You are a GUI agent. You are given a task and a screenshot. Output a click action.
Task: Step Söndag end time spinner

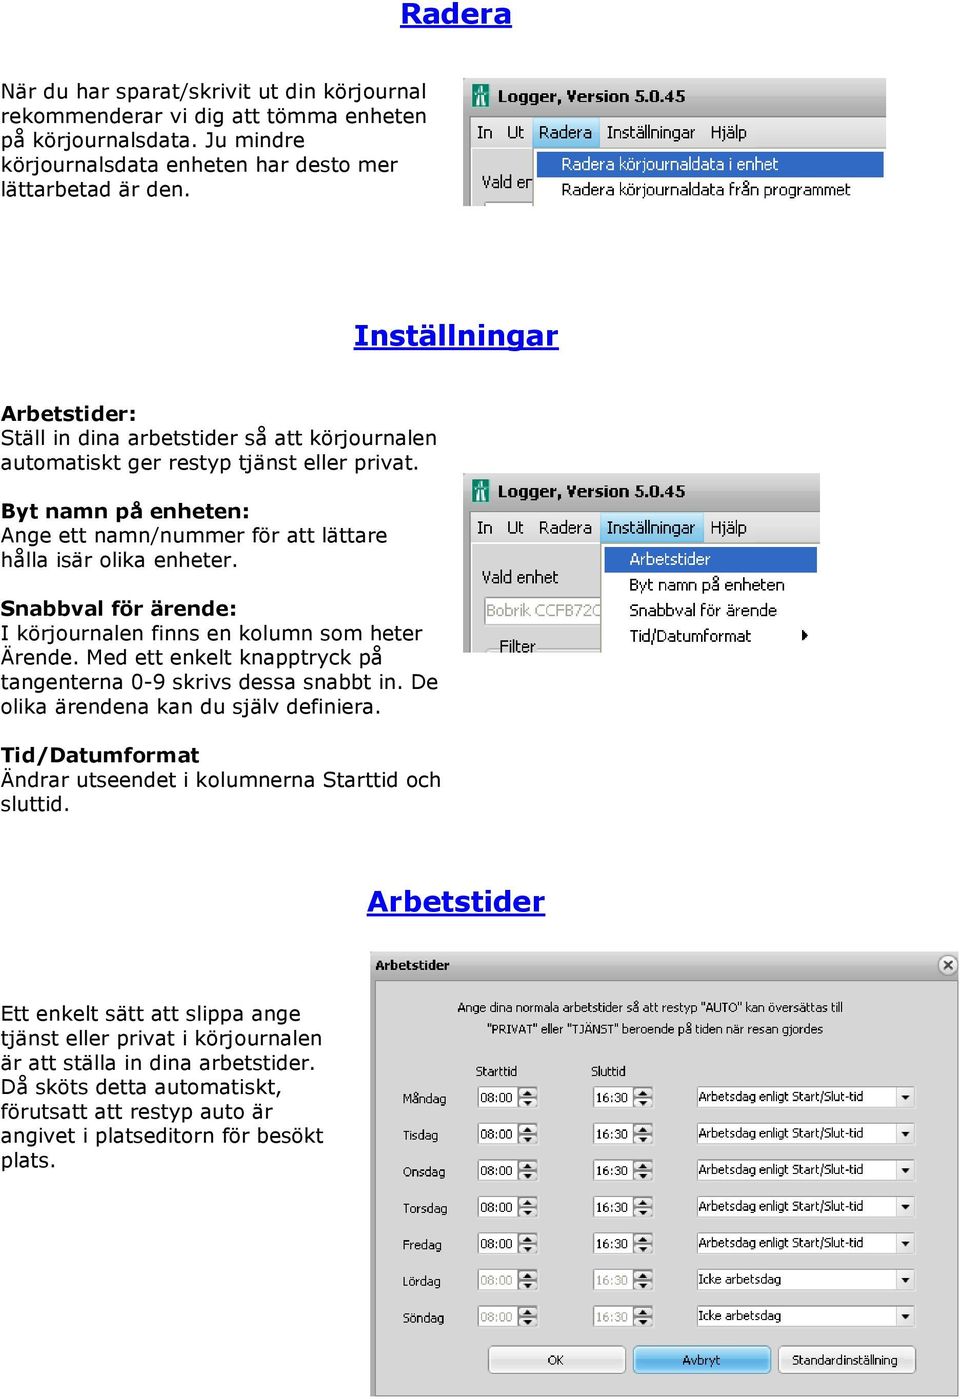[644, 1317]
